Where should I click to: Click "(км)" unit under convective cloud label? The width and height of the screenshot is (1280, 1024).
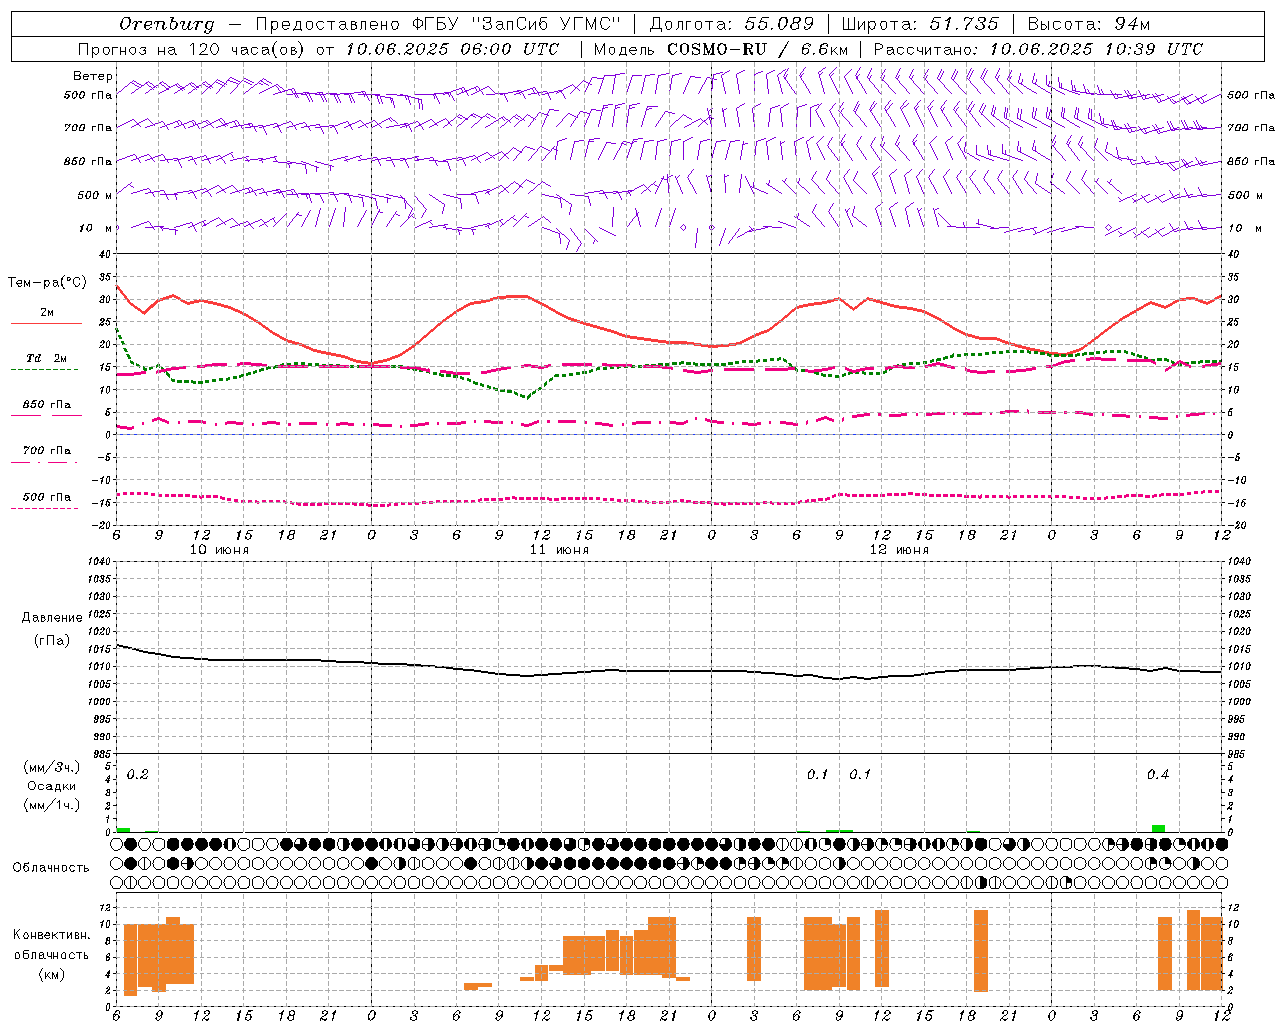(51, 973)
